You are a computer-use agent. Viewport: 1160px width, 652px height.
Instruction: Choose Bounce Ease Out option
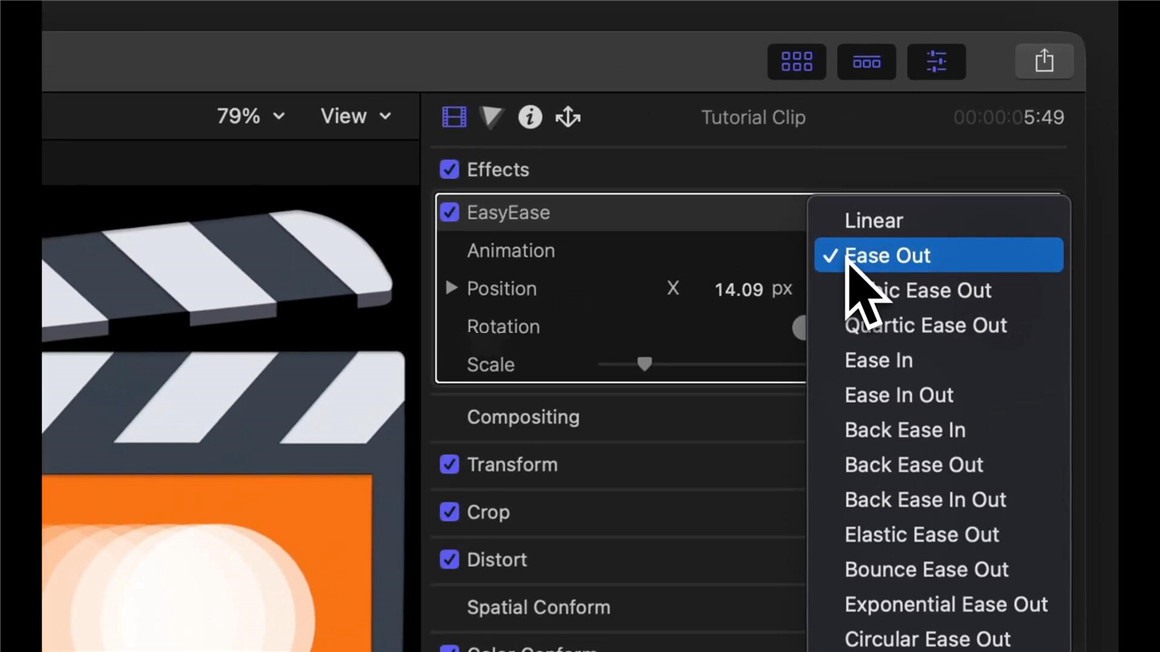926,570
